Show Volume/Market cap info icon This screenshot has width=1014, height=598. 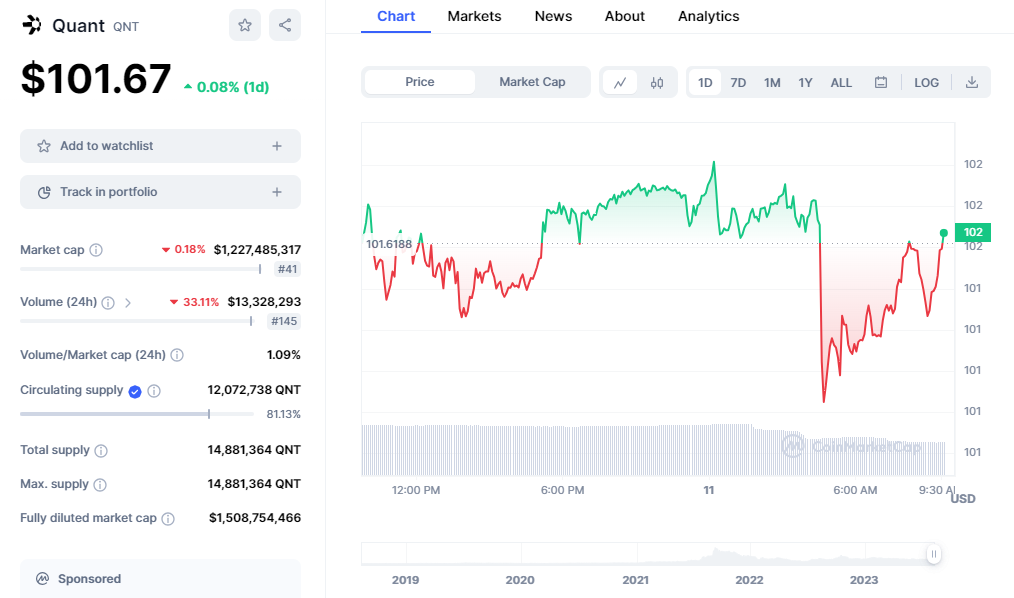[x=177, y=355]
